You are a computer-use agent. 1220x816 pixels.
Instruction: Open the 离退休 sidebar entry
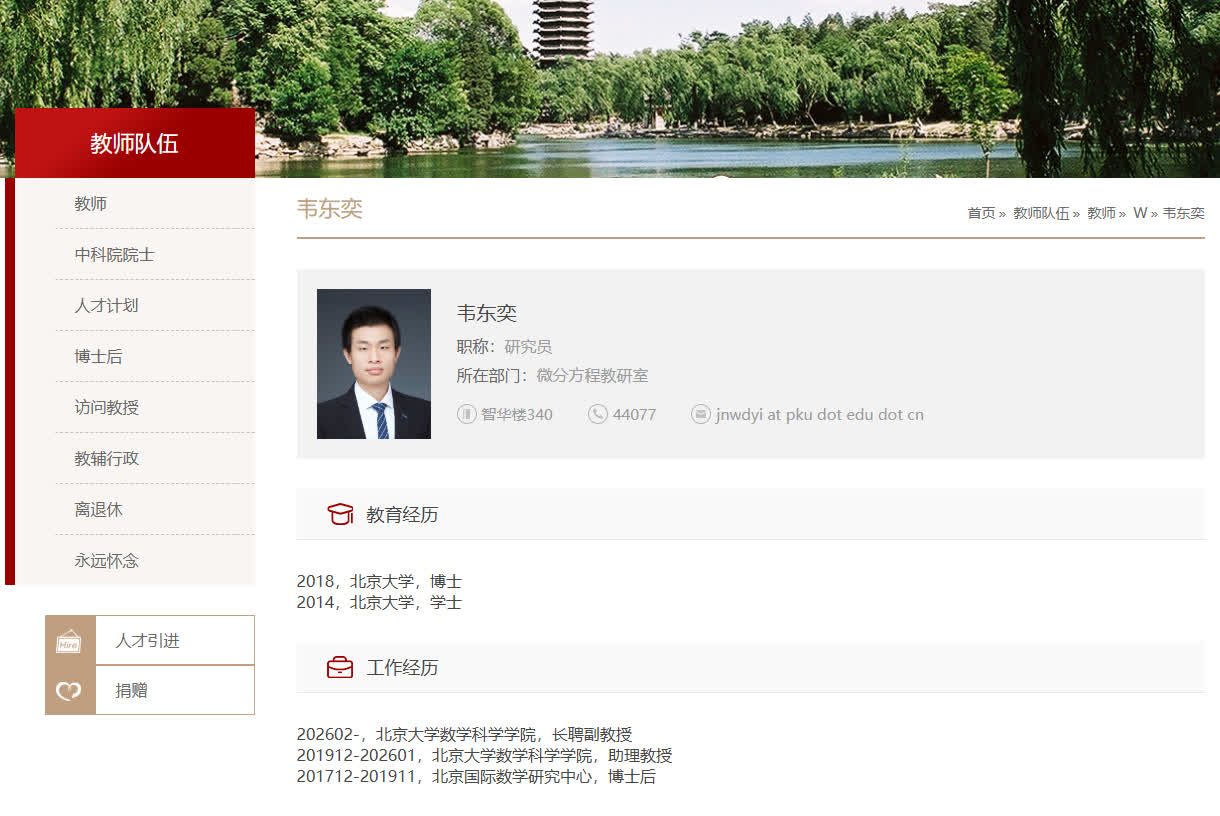pos(98,510)
